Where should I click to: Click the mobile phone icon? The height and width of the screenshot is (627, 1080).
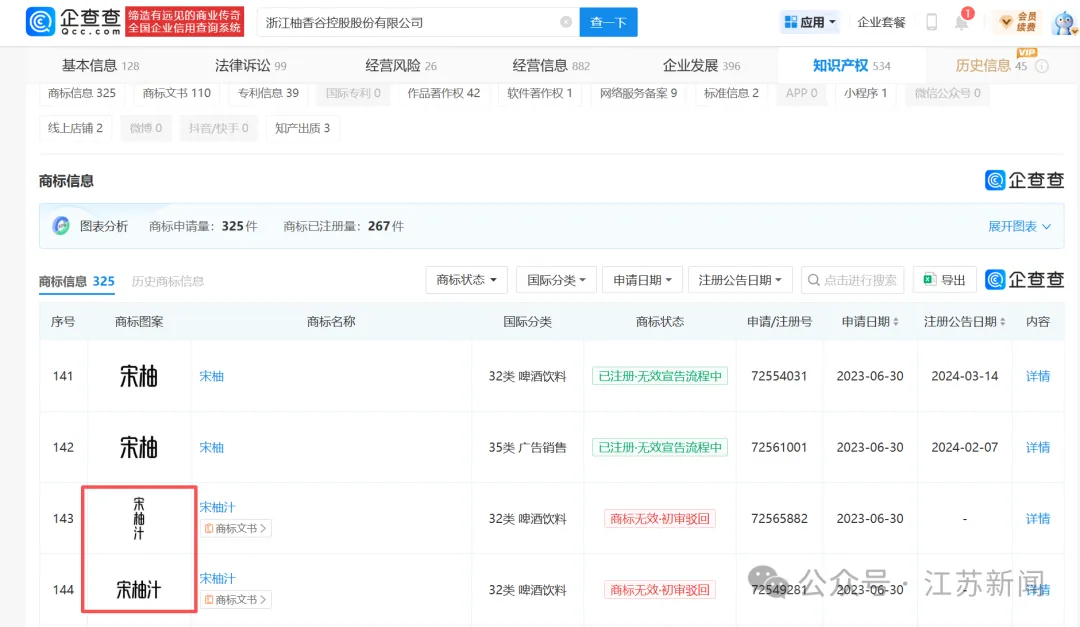[932, 22]
